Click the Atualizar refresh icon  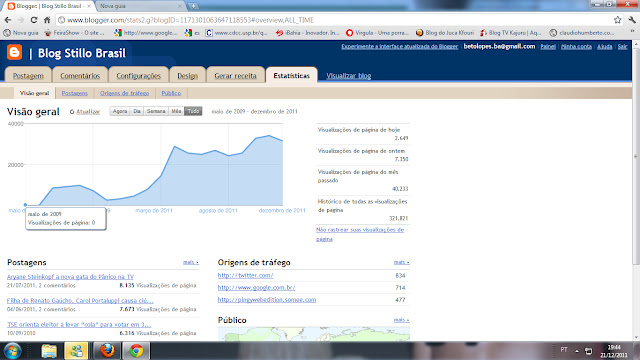[72, 111]
